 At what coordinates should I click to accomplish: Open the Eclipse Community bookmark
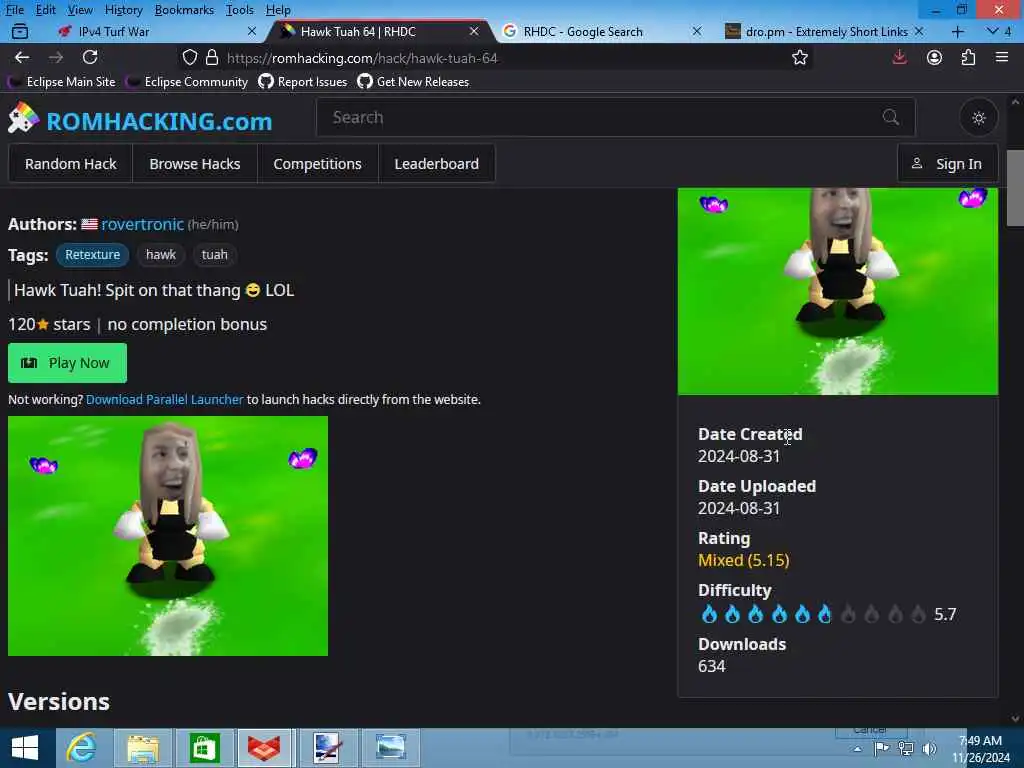(x=187, y=82)
